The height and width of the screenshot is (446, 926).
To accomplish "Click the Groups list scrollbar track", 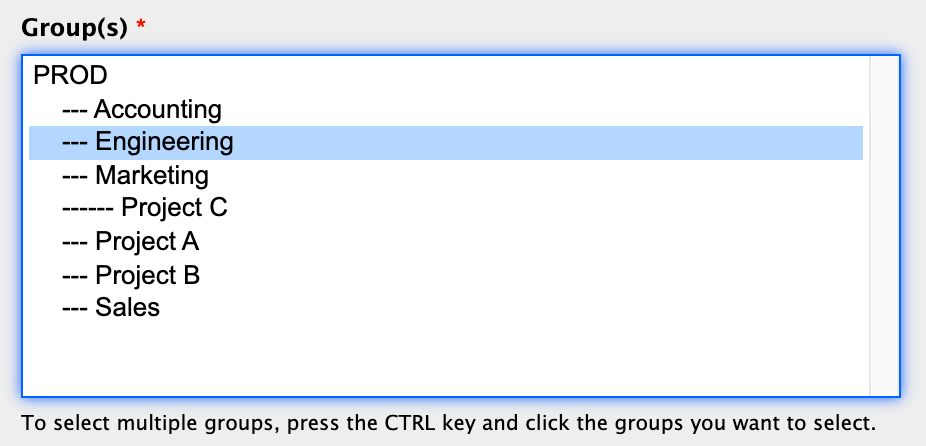I will pyautogui.click(x=884, y=226).
